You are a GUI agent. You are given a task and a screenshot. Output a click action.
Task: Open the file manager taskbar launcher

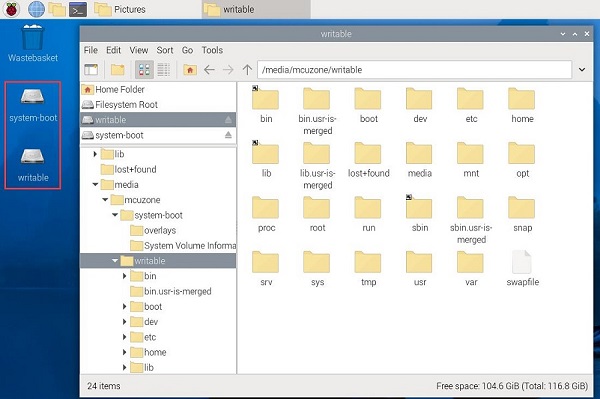tap(57, 9)
